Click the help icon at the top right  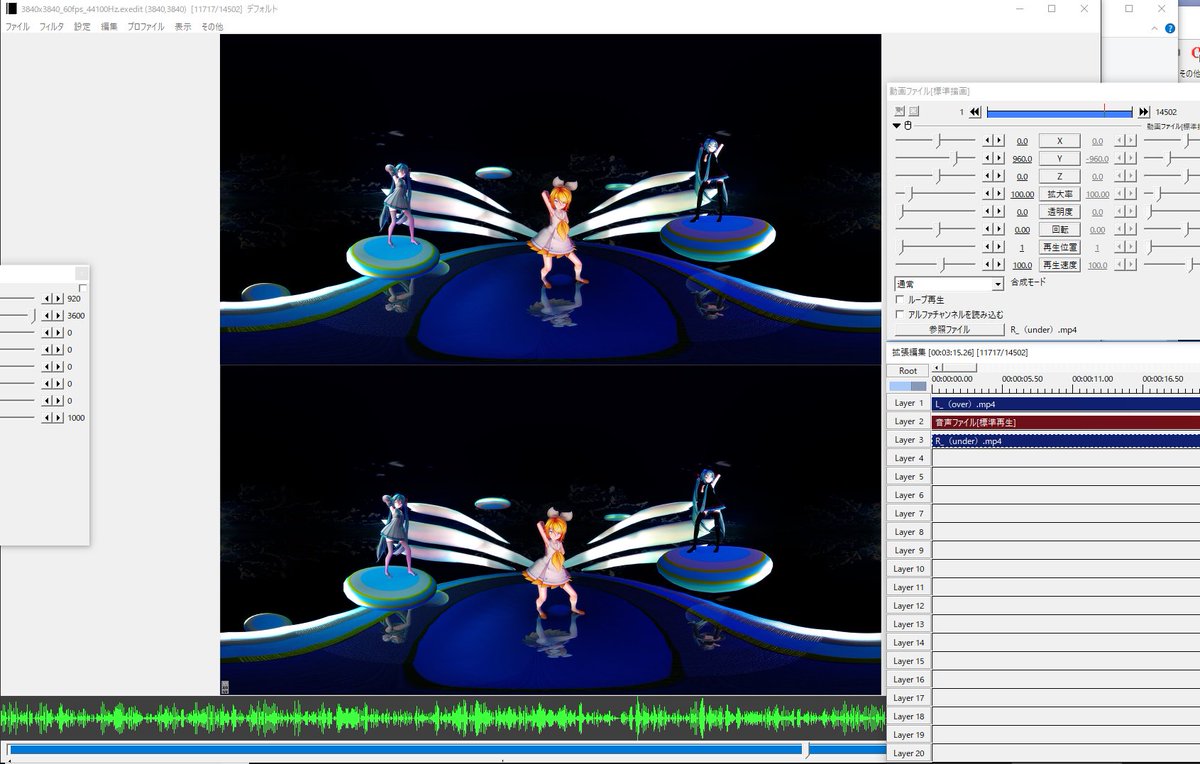[1170, 29]
